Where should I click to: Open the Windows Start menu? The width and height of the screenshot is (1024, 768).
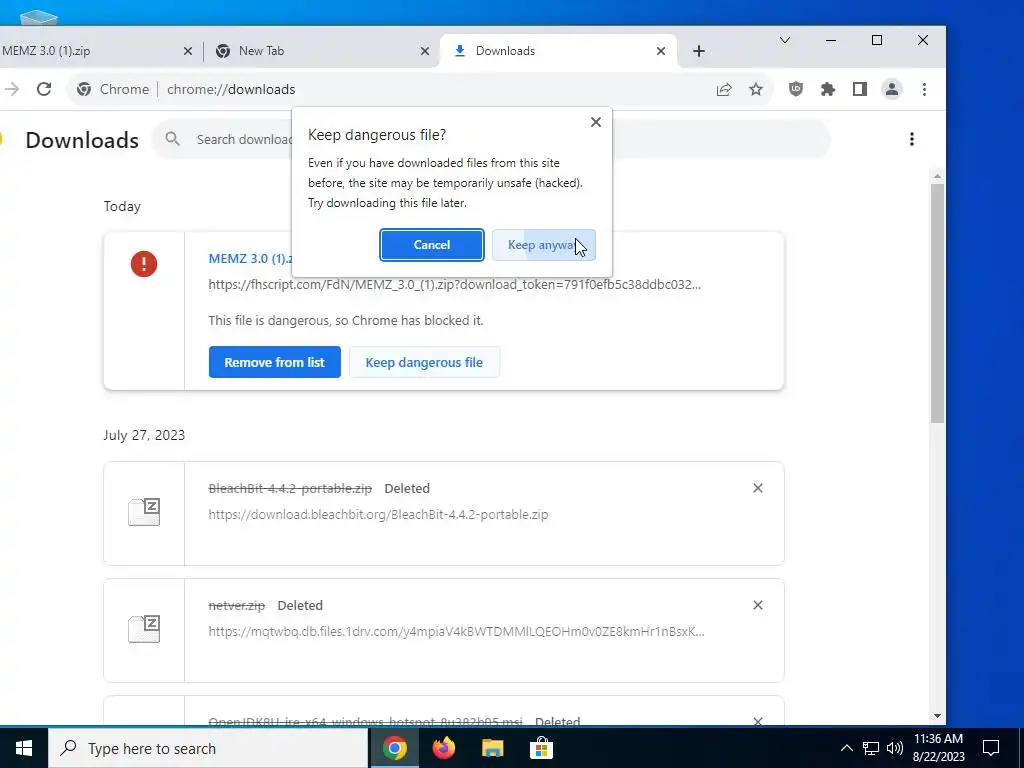pyautogui.click(x=24, y=748)
